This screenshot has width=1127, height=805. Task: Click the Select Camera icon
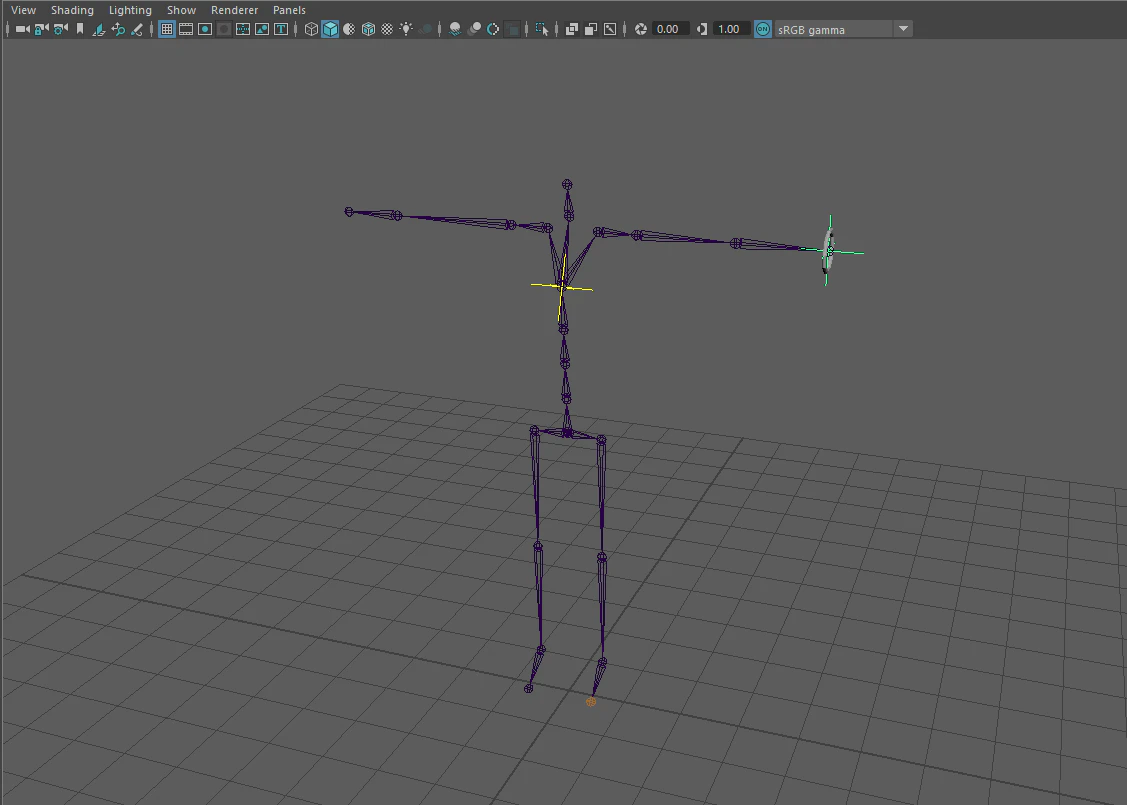(x=22, y=29)
